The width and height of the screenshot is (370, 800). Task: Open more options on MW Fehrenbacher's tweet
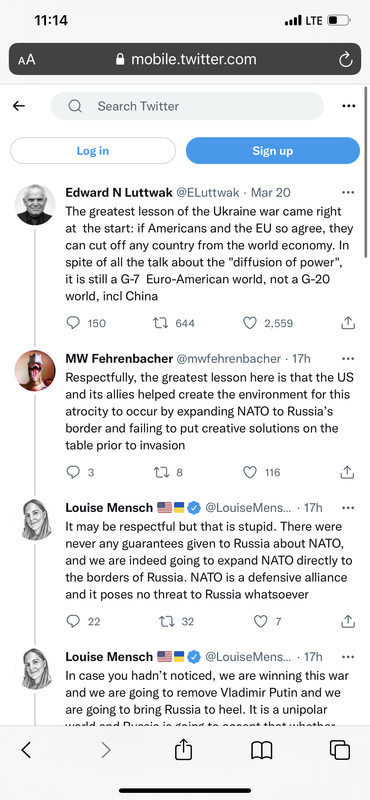click(348, 359)
